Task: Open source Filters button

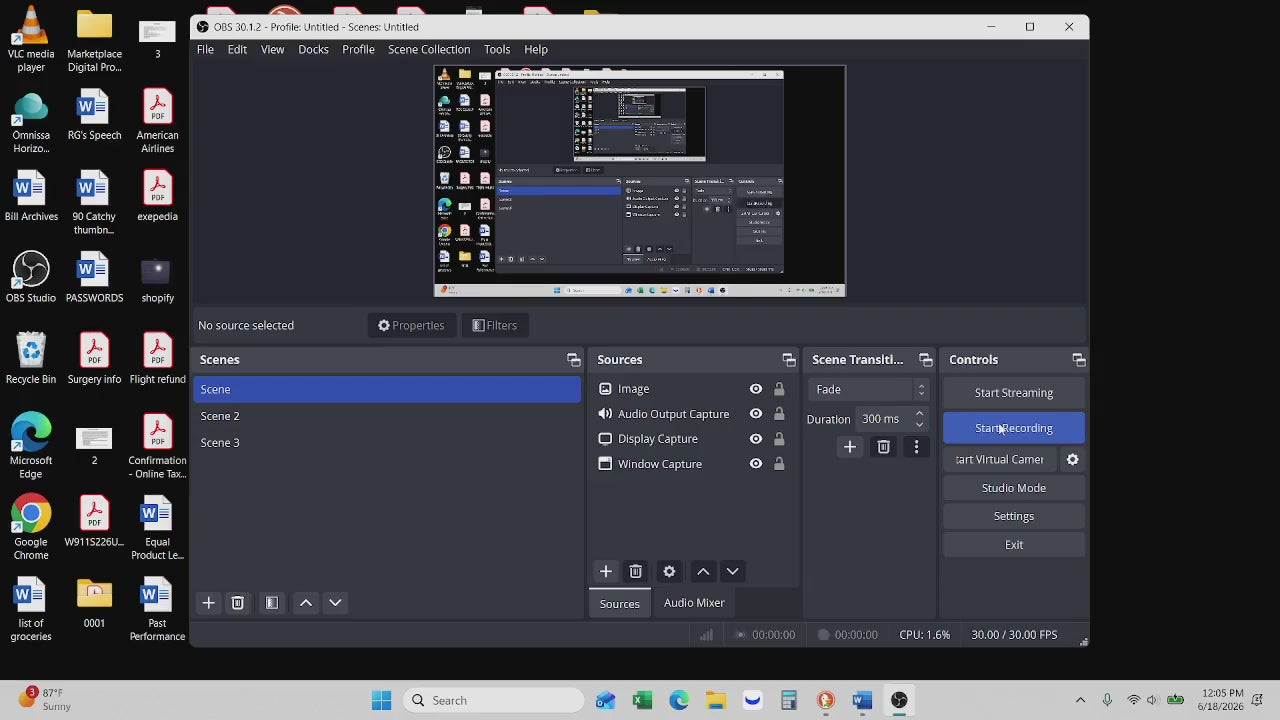Action: [495, 325]
